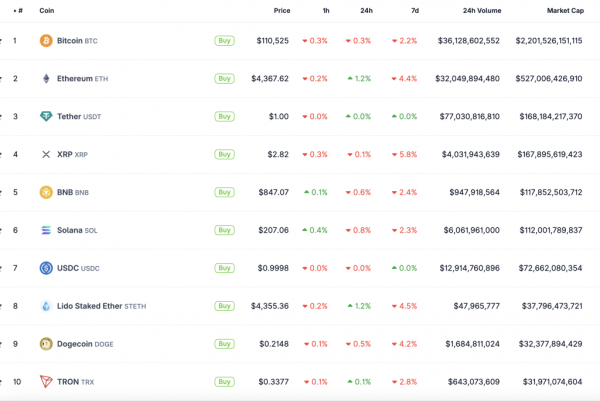Sort by the 24h change header
This screenshot has width=600, height=401.
[x=366, y=11]
